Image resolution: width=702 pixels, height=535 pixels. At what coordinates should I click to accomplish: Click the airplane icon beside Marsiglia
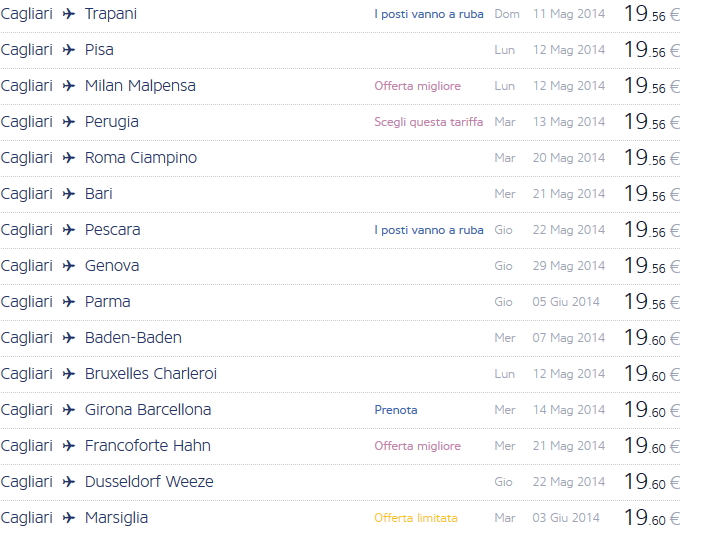point(69,518)
